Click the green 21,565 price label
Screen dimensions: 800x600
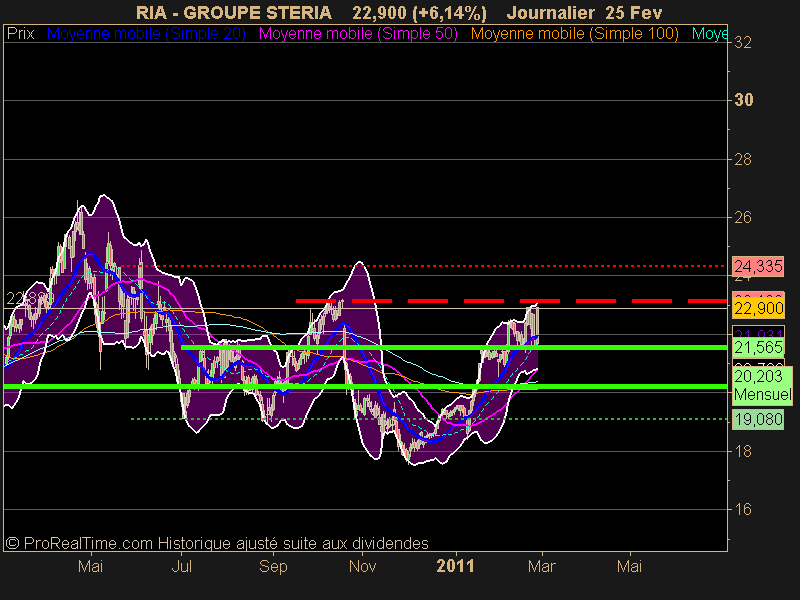pos(758,347)
